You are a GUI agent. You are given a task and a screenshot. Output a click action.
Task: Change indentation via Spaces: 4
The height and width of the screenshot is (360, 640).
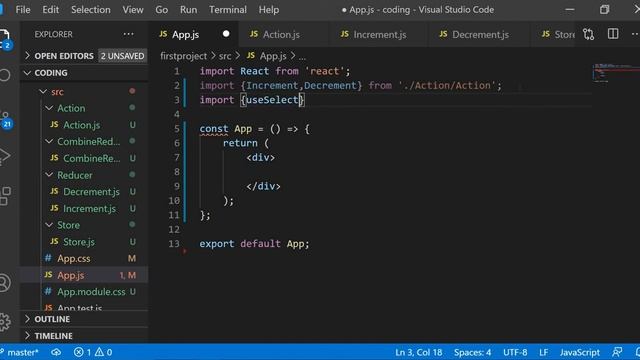pyautogui.click(x=472, y=352)
